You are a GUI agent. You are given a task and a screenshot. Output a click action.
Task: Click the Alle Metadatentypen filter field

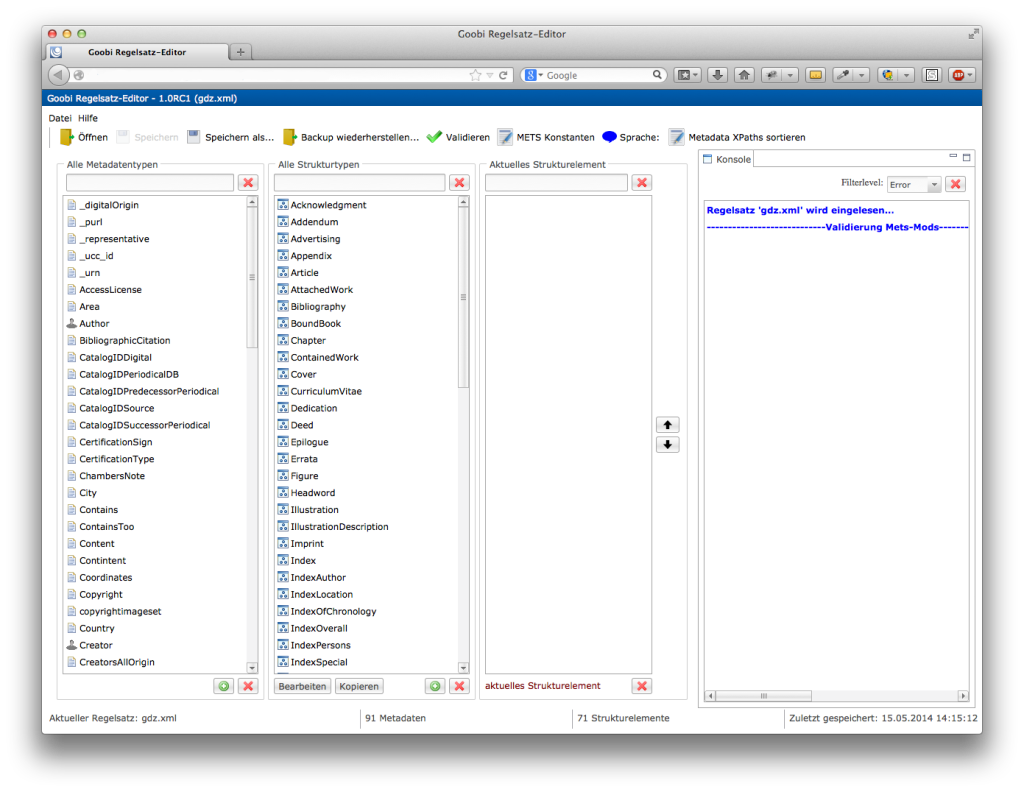pyautogui.click(x=150, y=183)
